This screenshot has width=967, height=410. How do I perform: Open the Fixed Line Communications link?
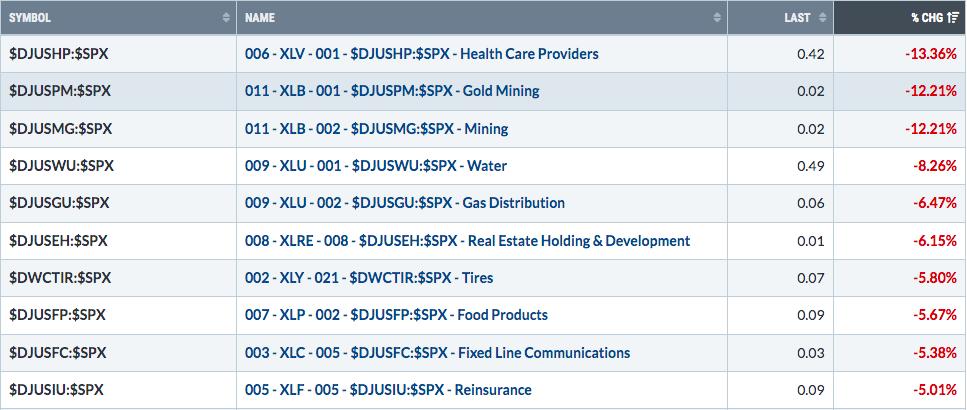[438, 353]
